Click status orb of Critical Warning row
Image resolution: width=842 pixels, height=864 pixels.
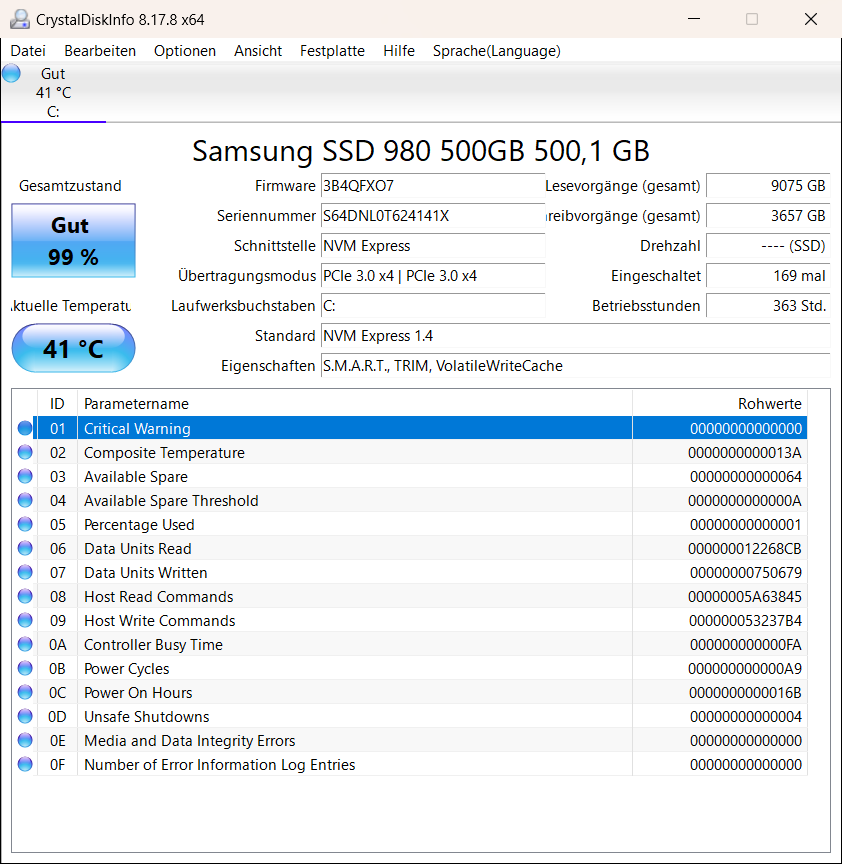click(25, 428)
